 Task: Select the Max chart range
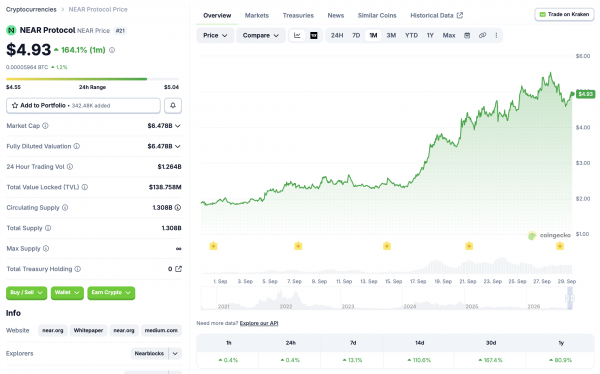[x=449, y=35]
